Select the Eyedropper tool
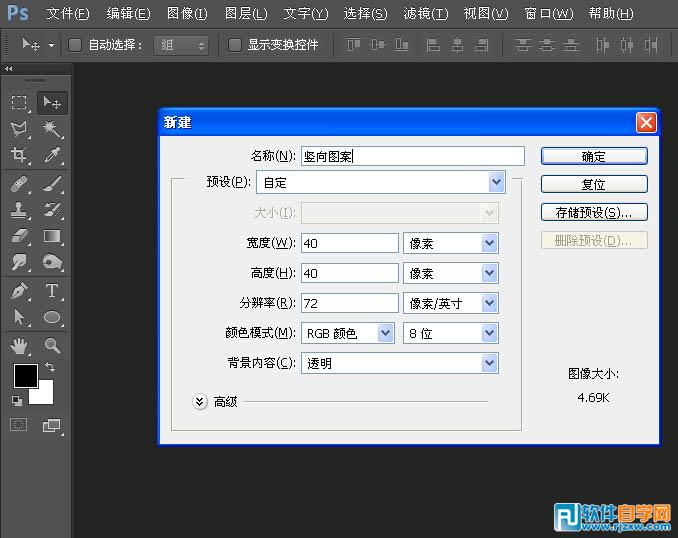Image resolution: width=678 pixels, height=538 pixels. coord(52,155)
